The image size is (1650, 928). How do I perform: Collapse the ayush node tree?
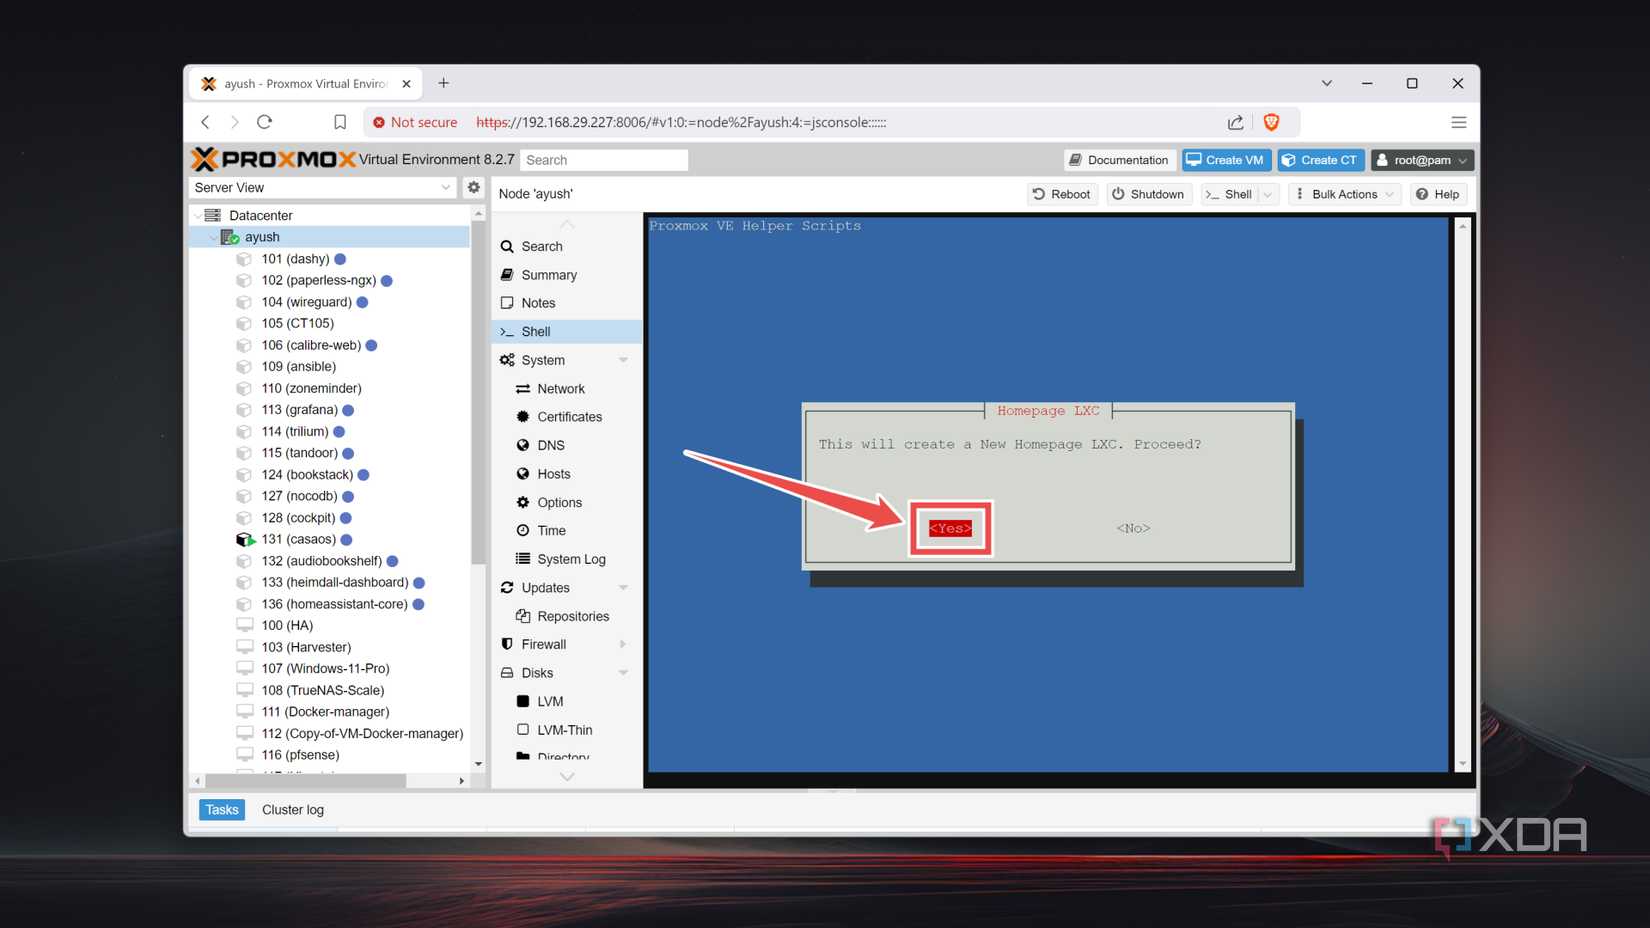pyautogui.click(x=213, y=237)
